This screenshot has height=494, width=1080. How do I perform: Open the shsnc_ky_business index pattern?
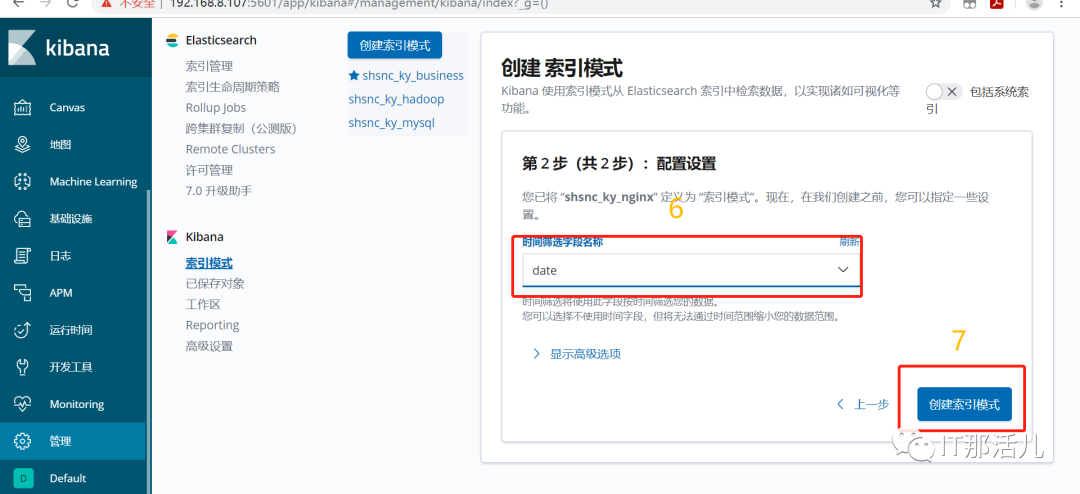413,76
